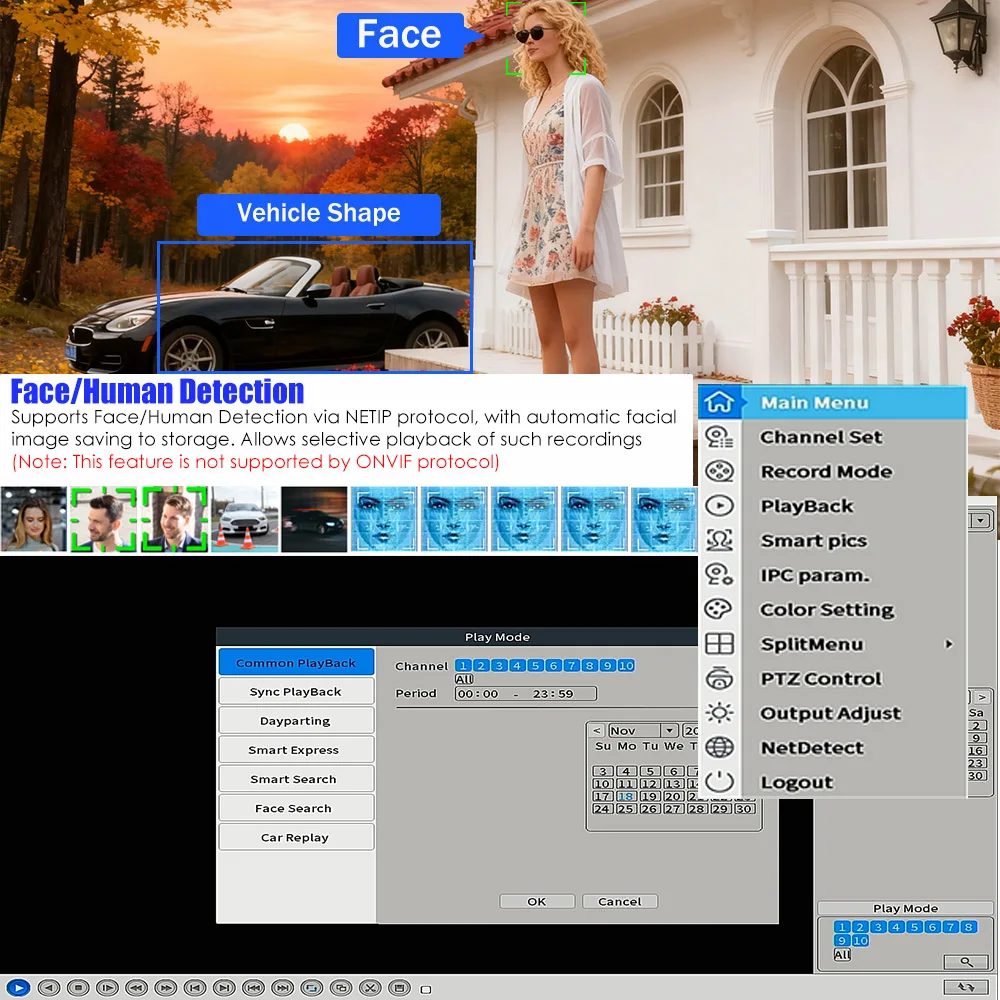Select the Smart Express tab
Image resolution: width=1000 pixels, height=1000 pixels.
pos(296,750)
